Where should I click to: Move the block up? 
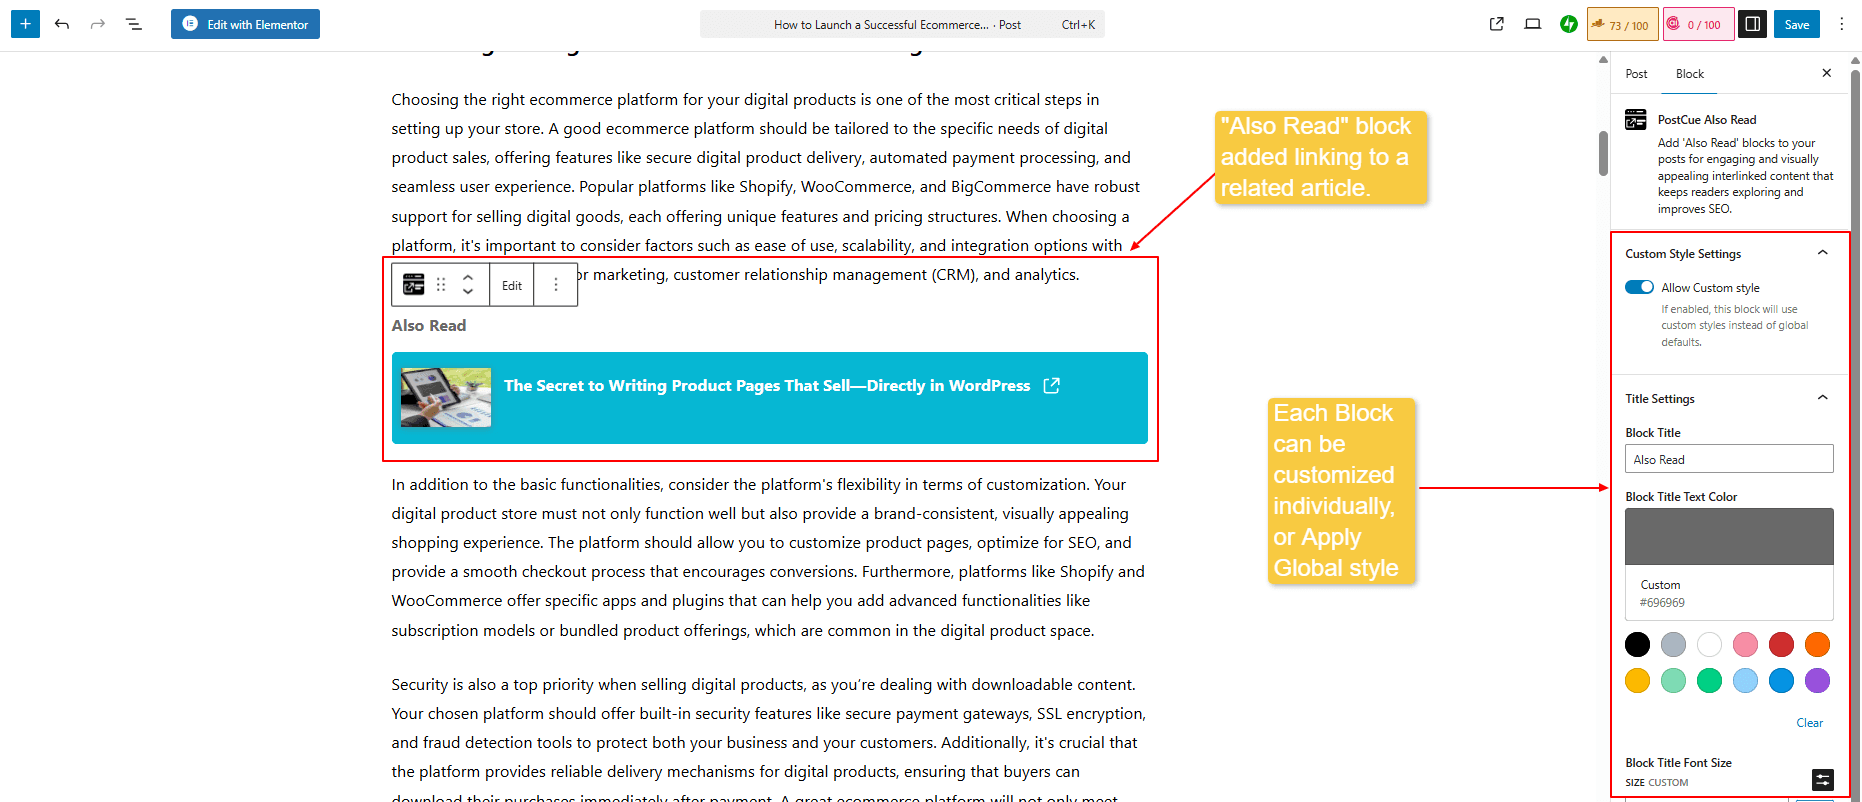pos(468,278)
